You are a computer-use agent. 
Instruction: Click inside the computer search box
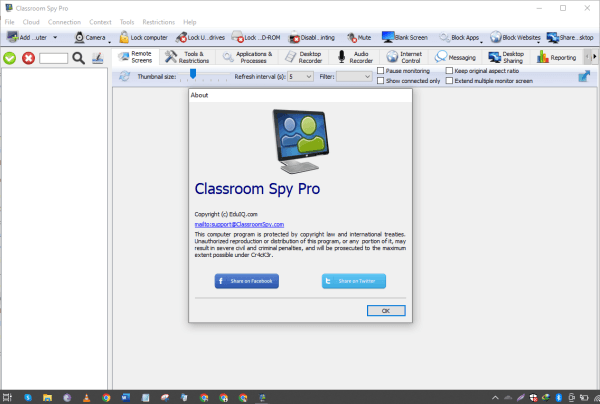[x=54, y=58]
